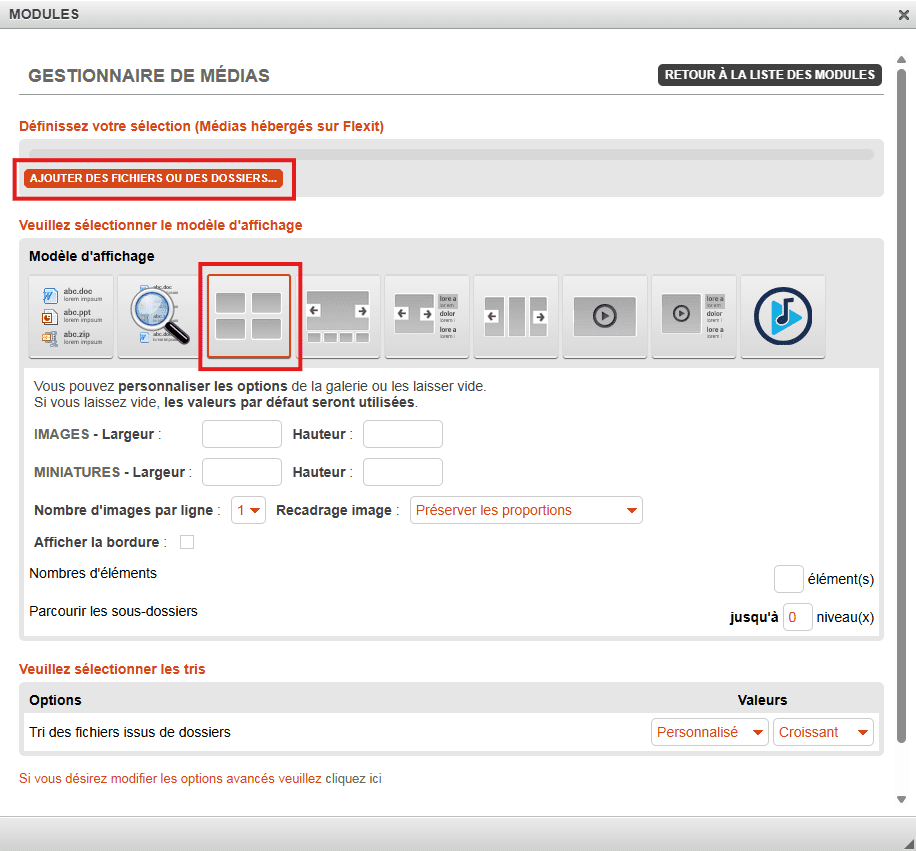Click the MINIATURES Hauteur input field

click(402, 472)
